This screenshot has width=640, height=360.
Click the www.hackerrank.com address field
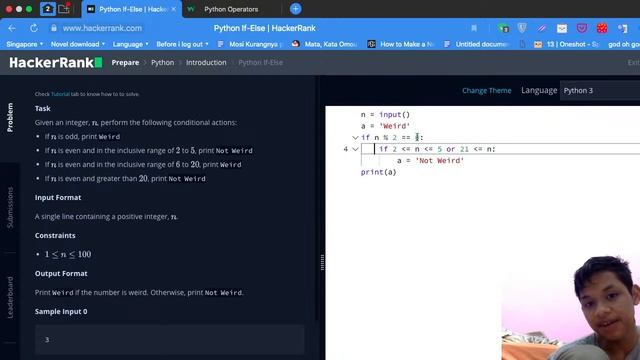point(102,28)
